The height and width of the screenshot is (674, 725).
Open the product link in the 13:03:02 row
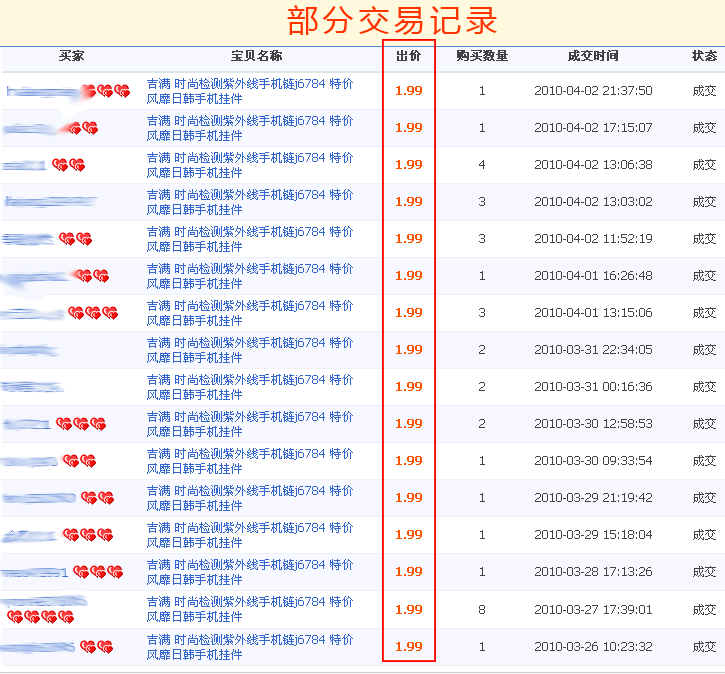click(x=250, y=202)
